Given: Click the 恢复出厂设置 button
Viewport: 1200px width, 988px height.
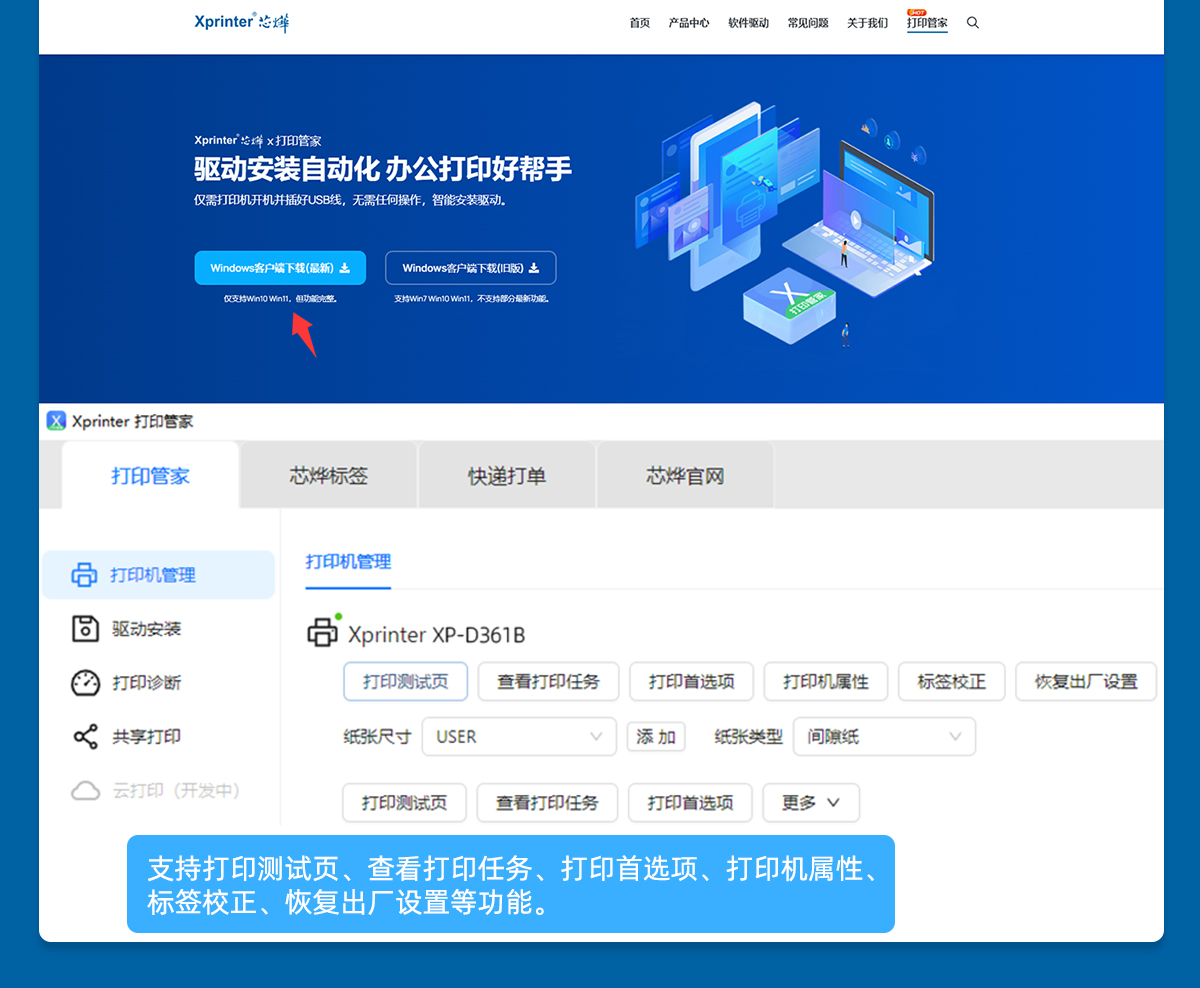Looking at the screenshot, I should (1086, 682).
